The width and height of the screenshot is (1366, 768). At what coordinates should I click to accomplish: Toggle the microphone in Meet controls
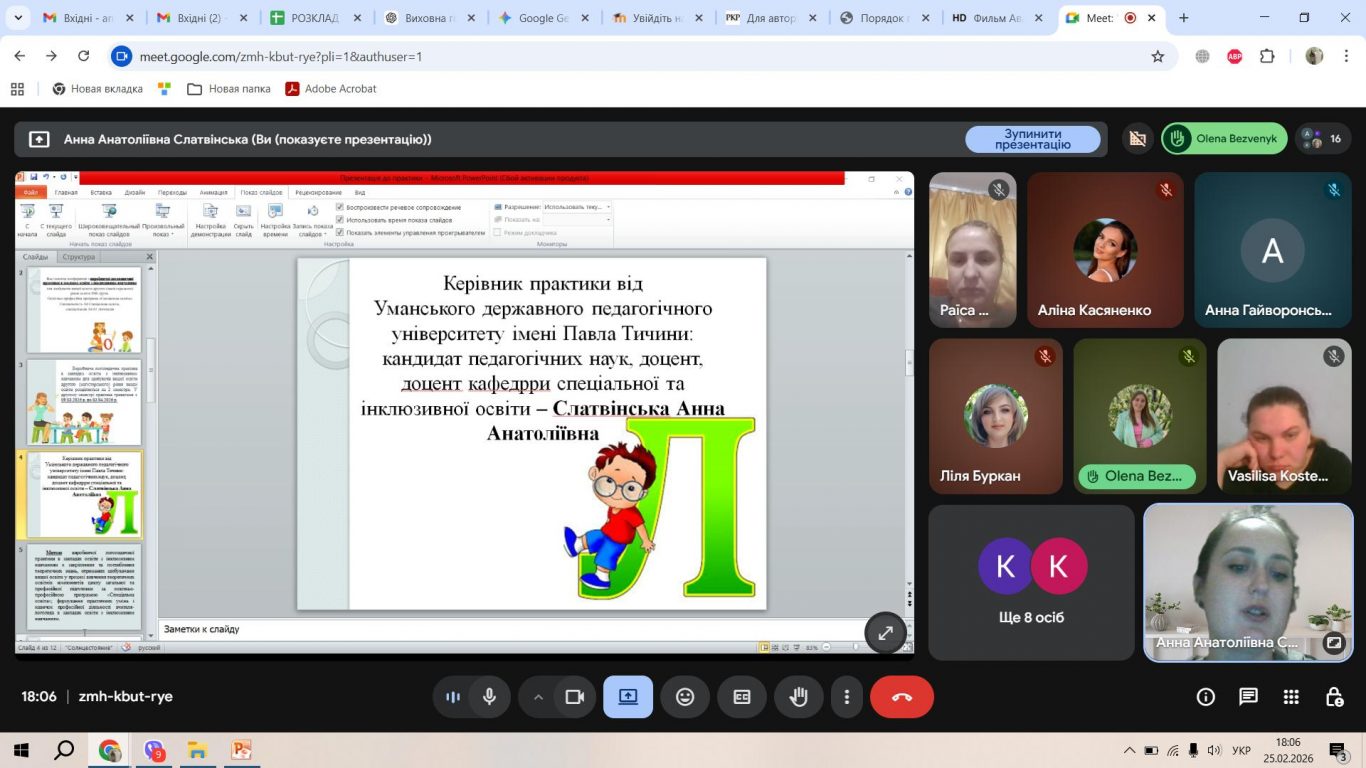(x=489, y=697)
